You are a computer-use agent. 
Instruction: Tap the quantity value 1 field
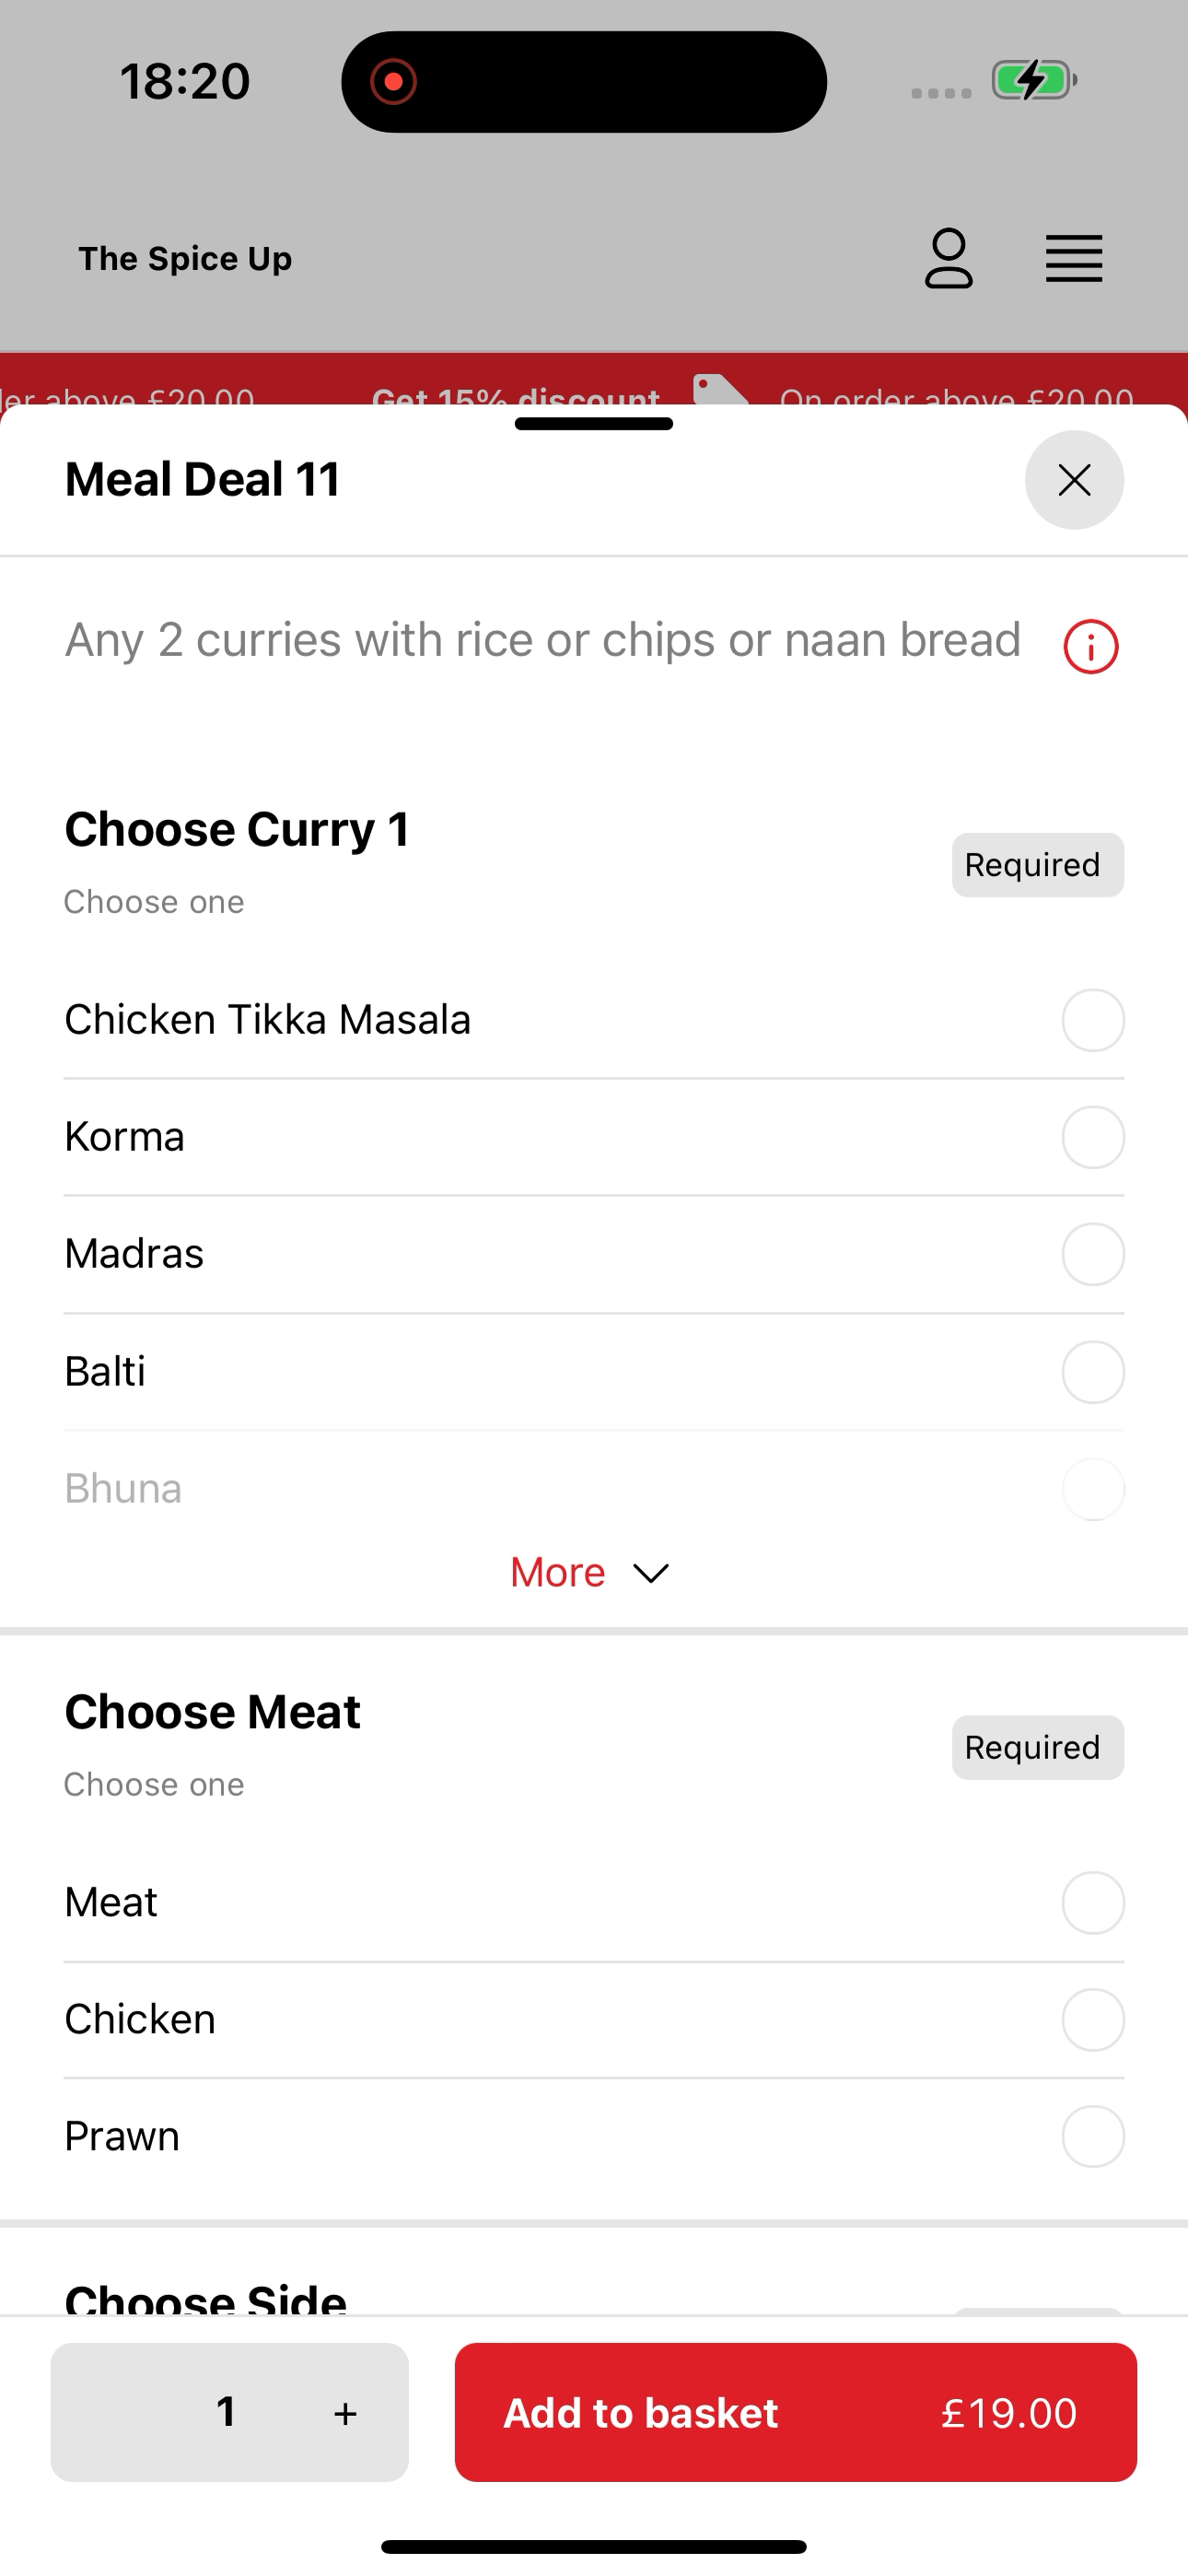[x=227, y=2412]
